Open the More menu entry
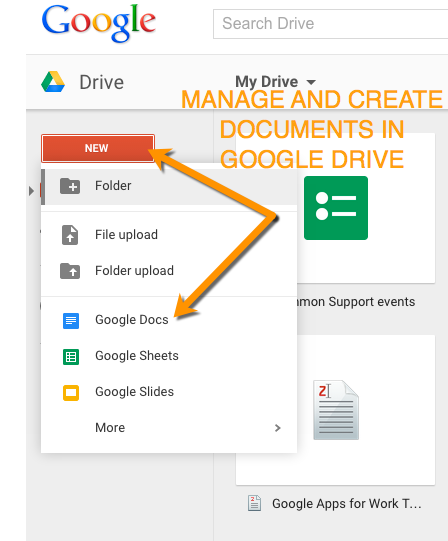 pos(169,428)
